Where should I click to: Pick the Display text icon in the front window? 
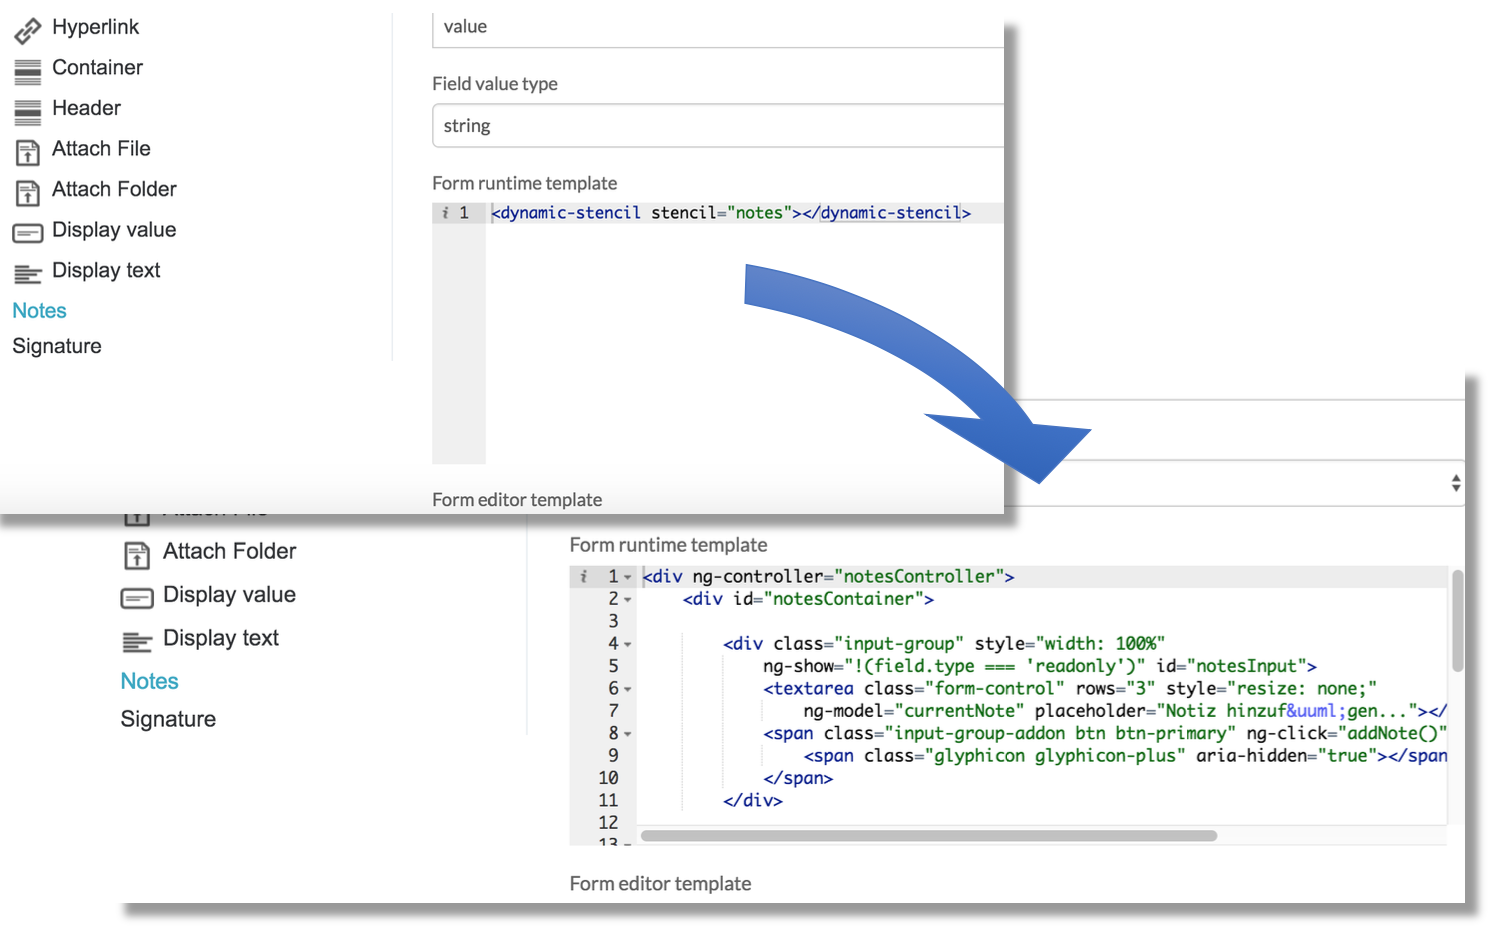27,273
